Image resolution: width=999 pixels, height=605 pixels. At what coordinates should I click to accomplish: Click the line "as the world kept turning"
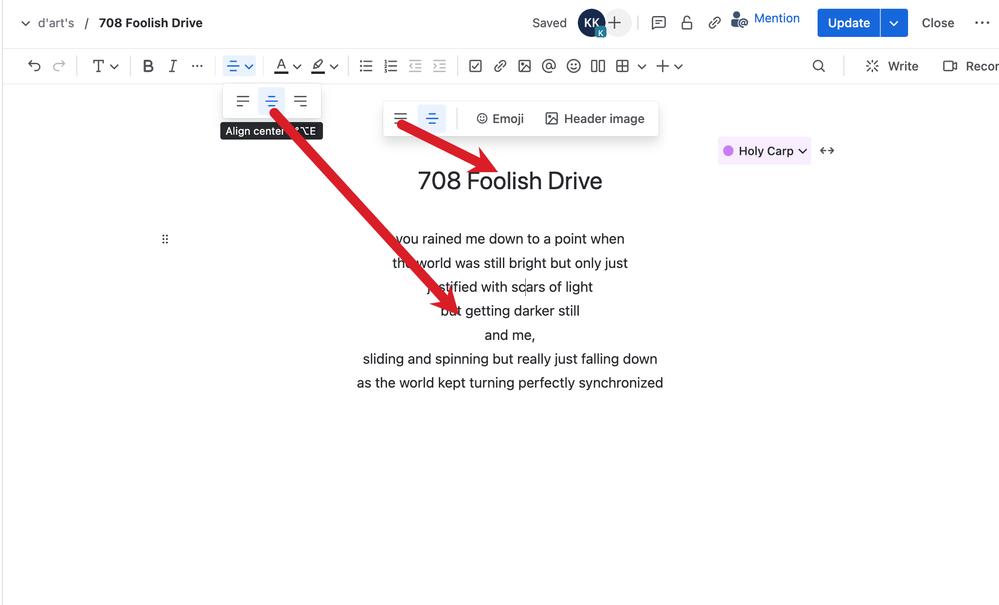(x=510, y=383)
